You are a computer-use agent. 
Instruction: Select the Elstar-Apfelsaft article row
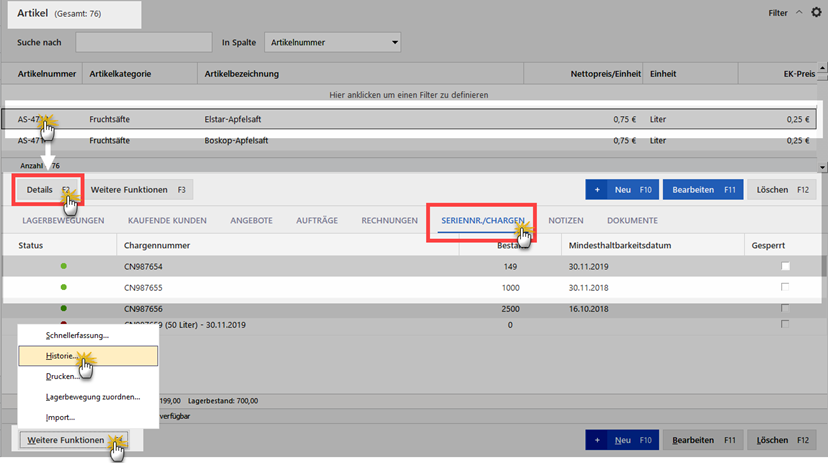pos(409,119)
